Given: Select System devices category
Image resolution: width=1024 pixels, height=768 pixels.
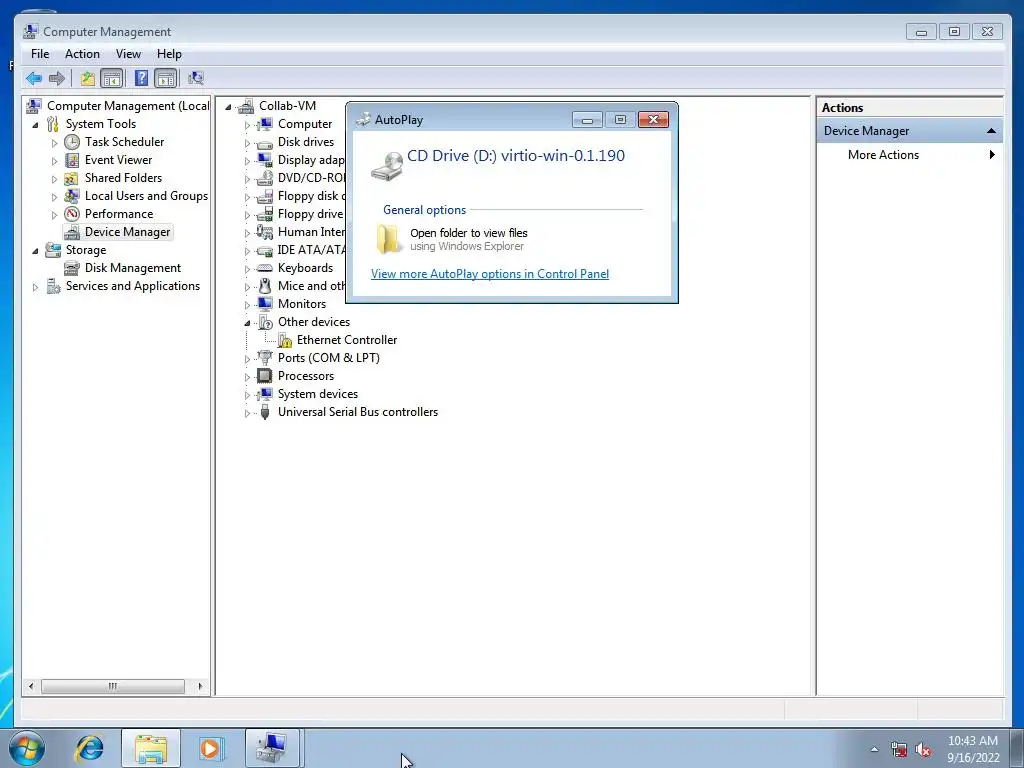Looking at the screenshot, I should [x=317, y=394].
